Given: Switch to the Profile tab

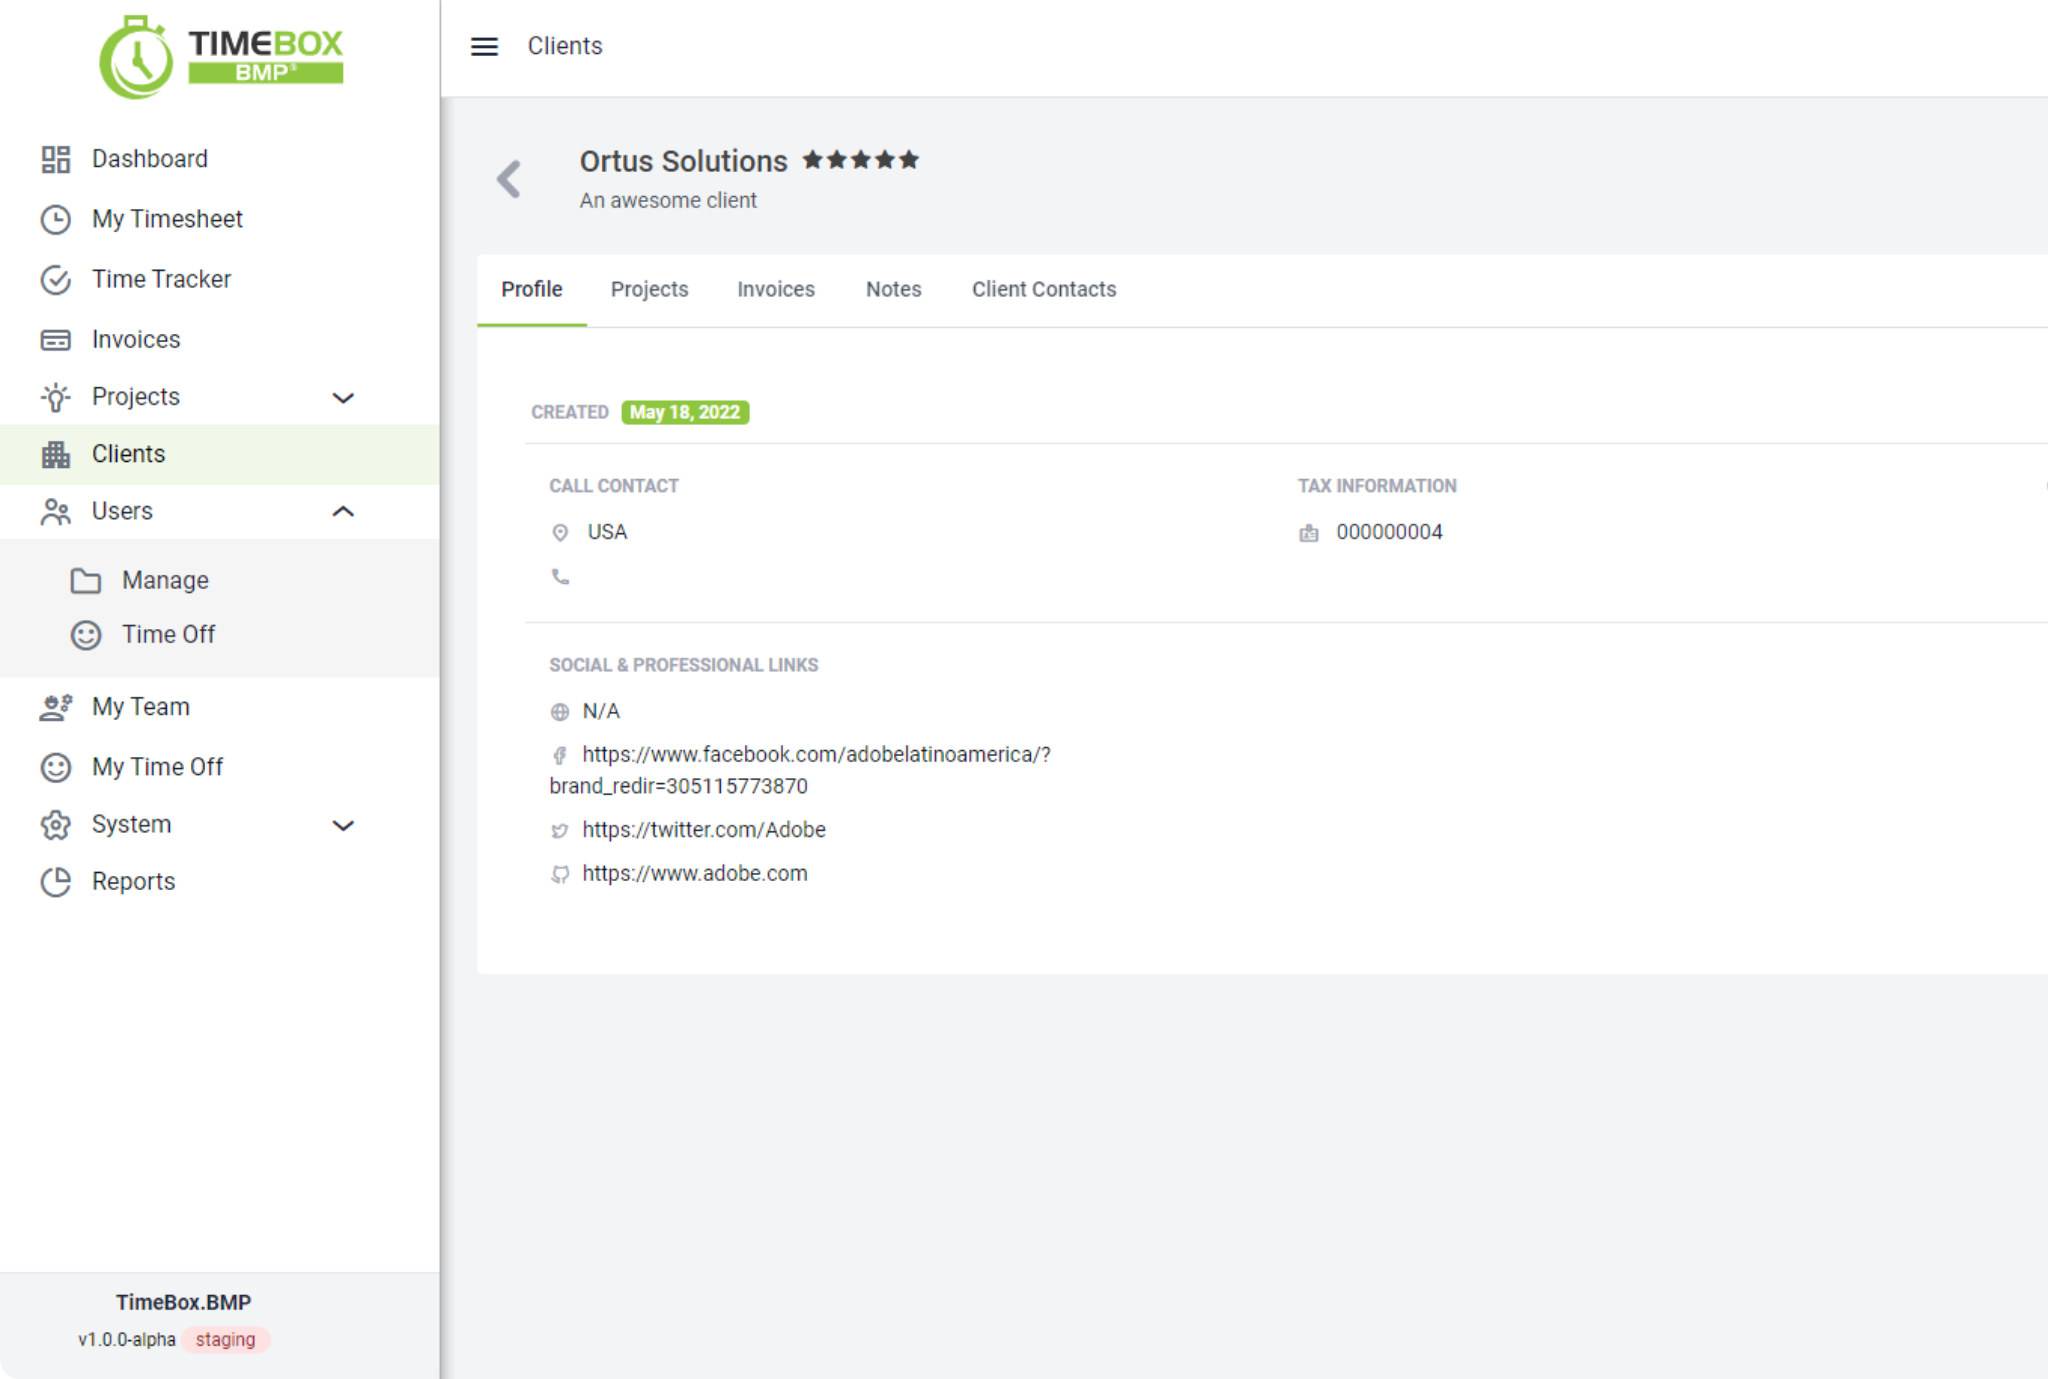Looking at the screenshot, I should click(x=532, y=290).
